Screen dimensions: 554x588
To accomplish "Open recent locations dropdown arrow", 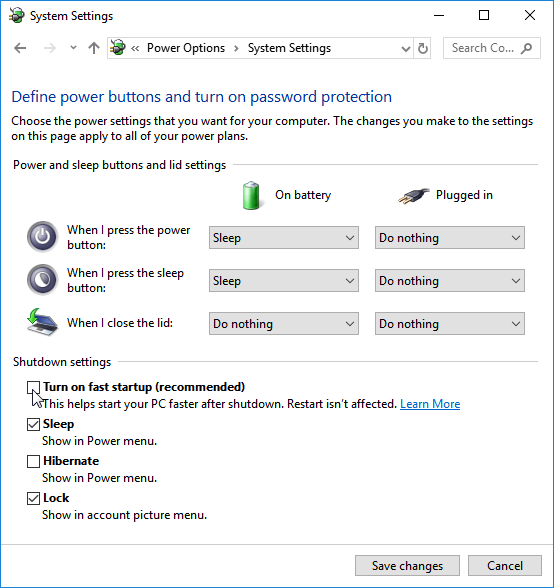I will tap(74, 48).
